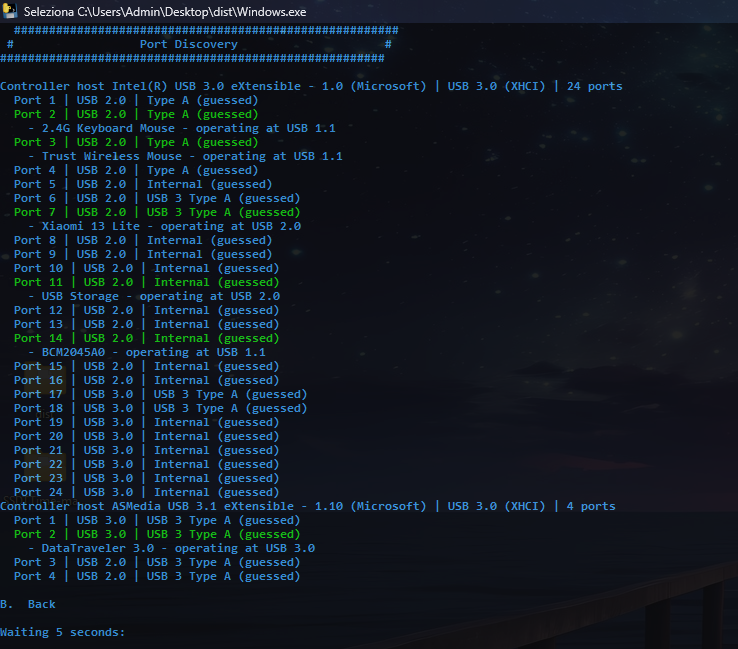Click ASMedia 'Port 3 | USB 2.0' line
738x649 pixels.
(x=157, y=562)
